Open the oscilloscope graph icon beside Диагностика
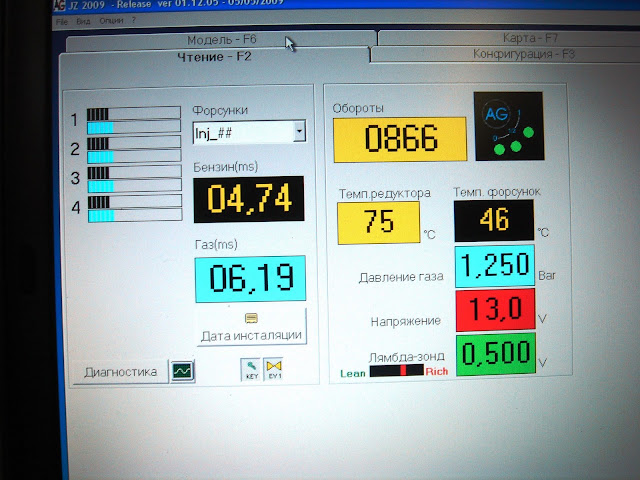The image size is (640, 480). (x=182, y=371)
